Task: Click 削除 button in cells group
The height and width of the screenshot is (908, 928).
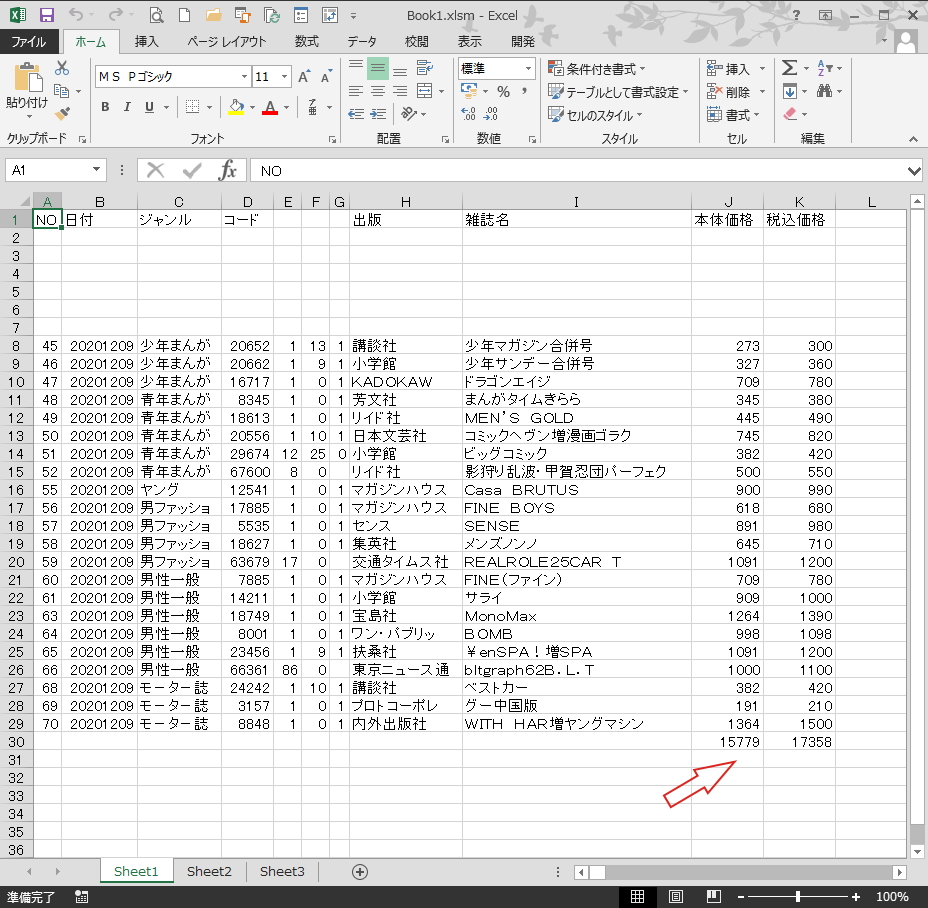Action: point(736,92)
